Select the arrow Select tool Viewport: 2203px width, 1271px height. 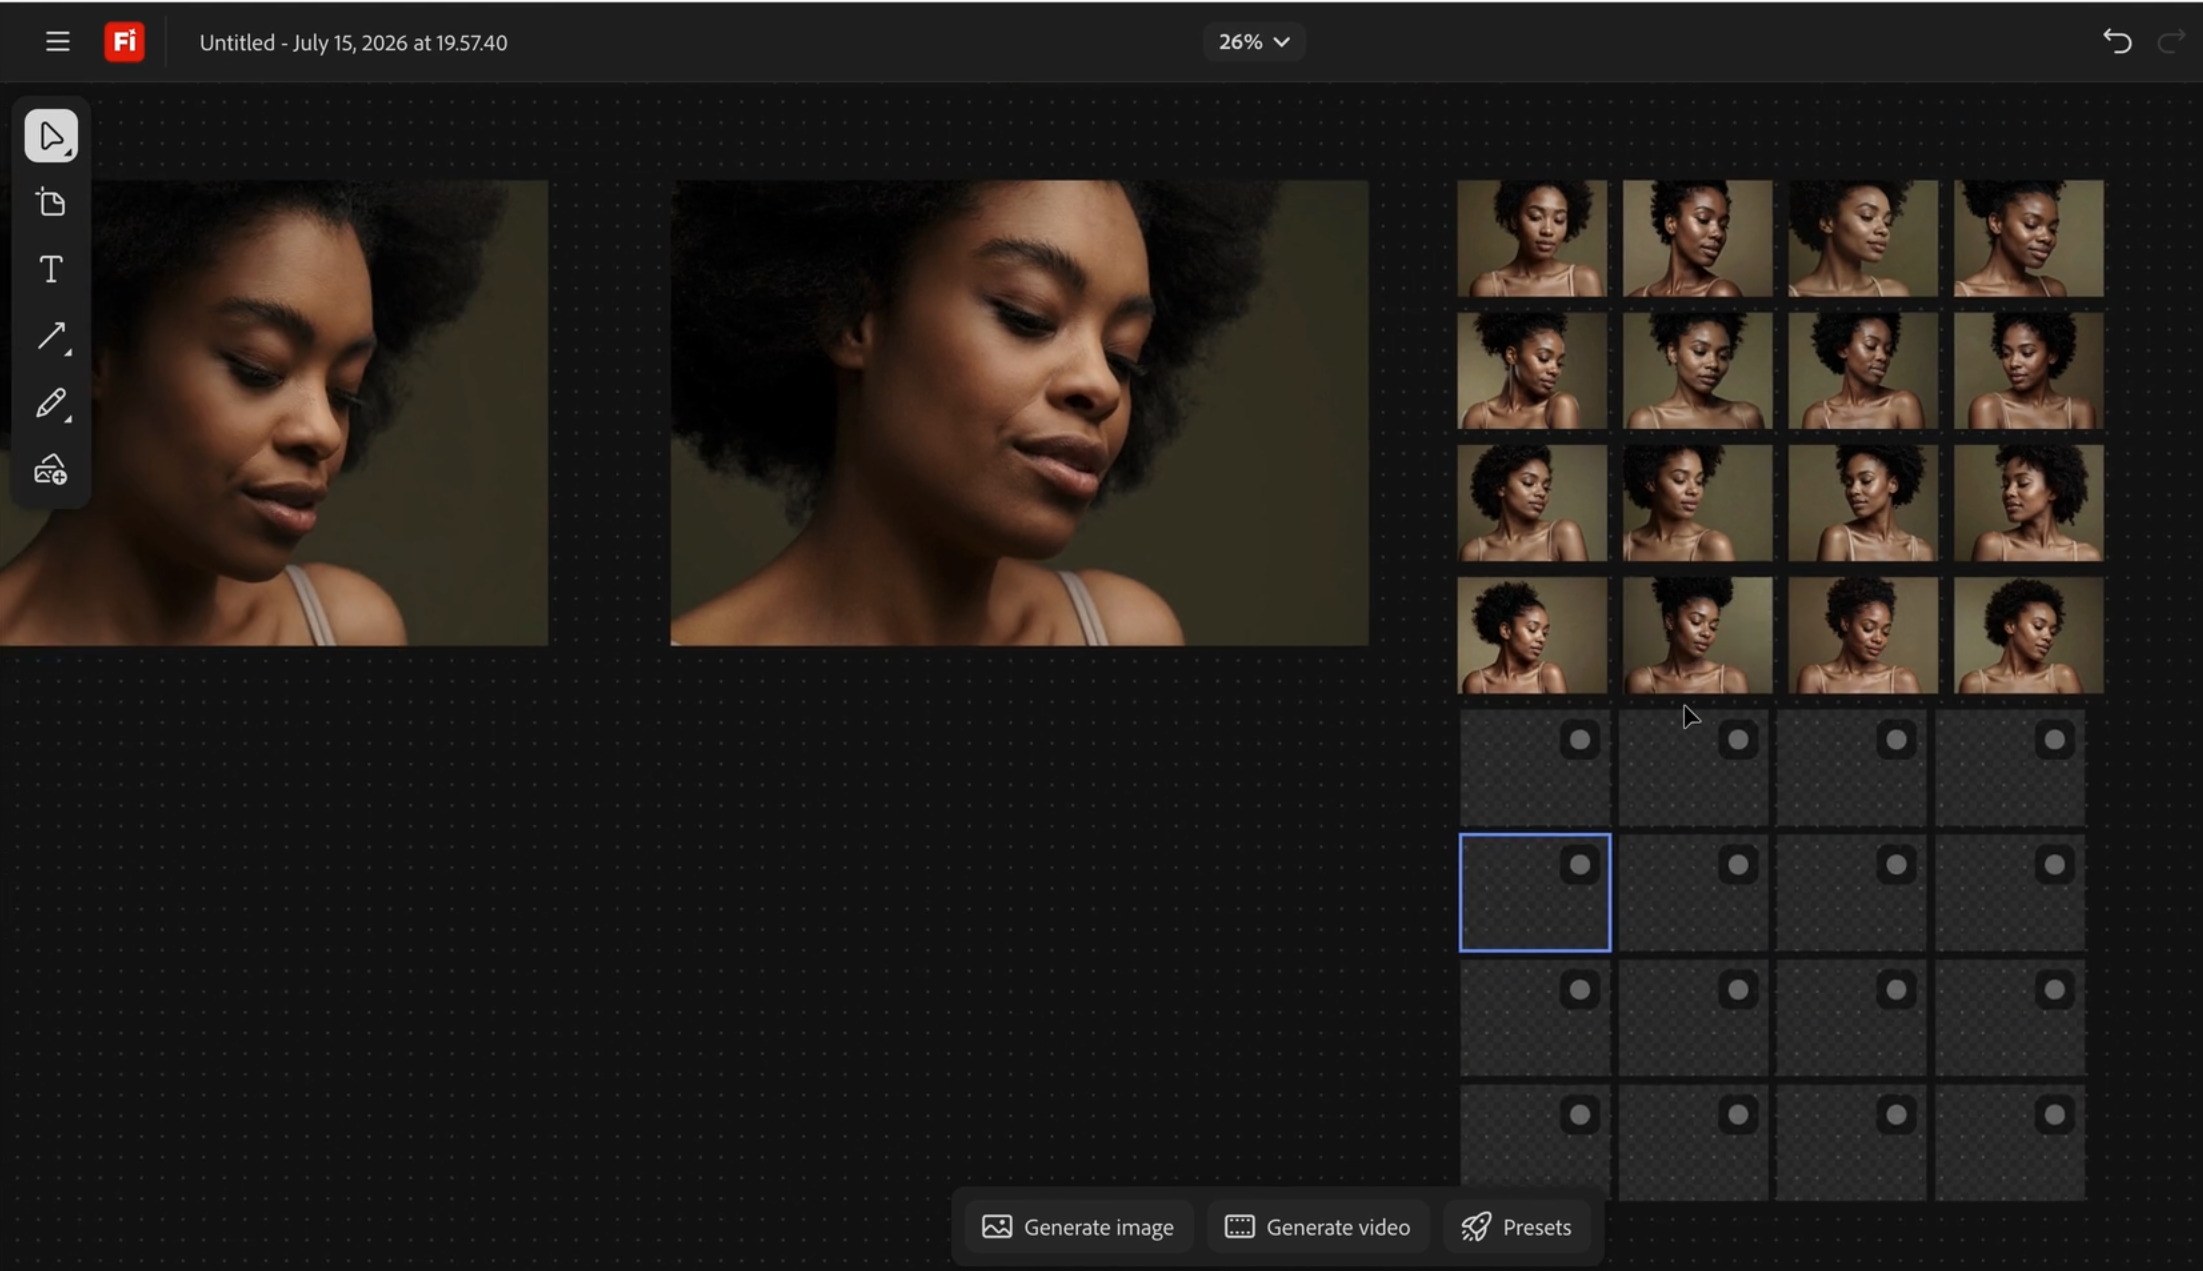51,136
